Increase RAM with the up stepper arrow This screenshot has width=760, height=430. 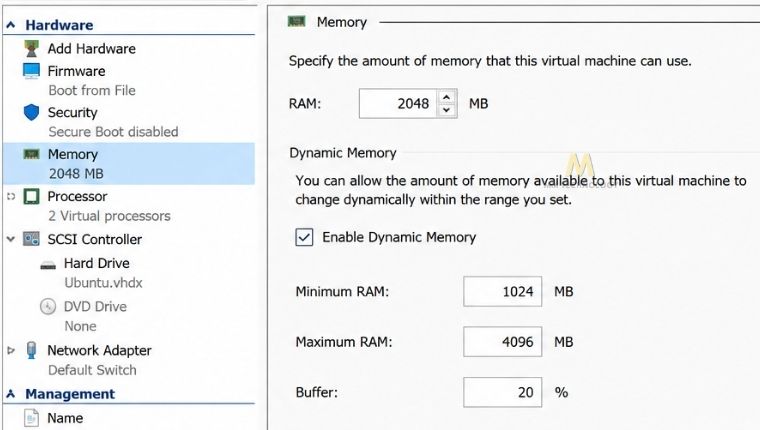click(x=446, y=97)
